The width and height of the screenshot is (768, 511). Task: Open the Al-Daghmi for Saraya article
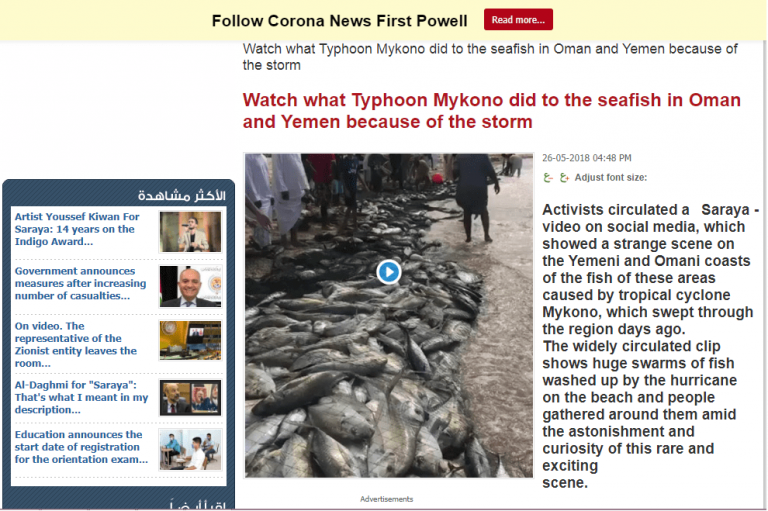tap(81, 397)
